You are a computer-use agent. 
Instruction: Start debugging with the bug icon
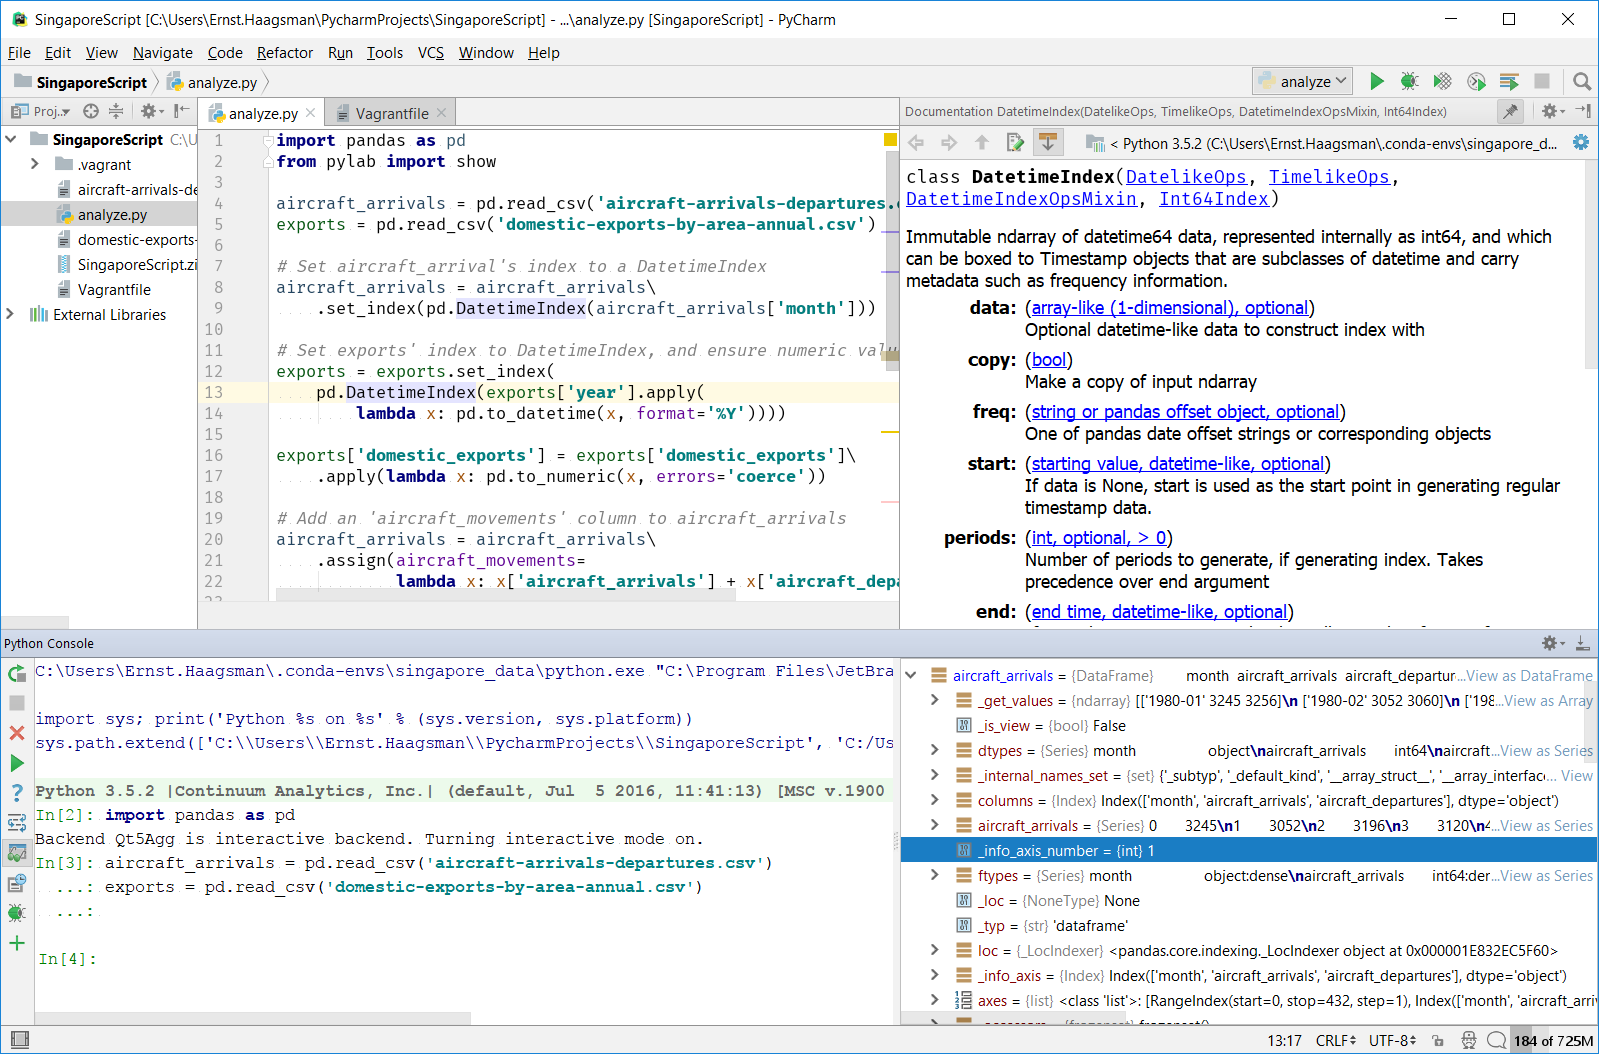pos(1409,81)
